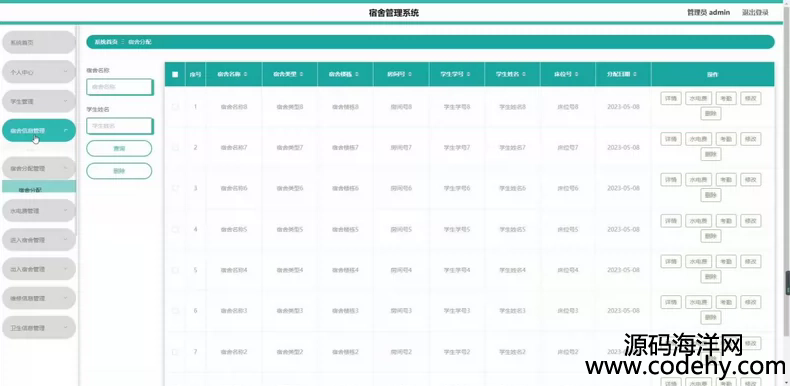Check the checkbox for row 1

tap(175, 107)
